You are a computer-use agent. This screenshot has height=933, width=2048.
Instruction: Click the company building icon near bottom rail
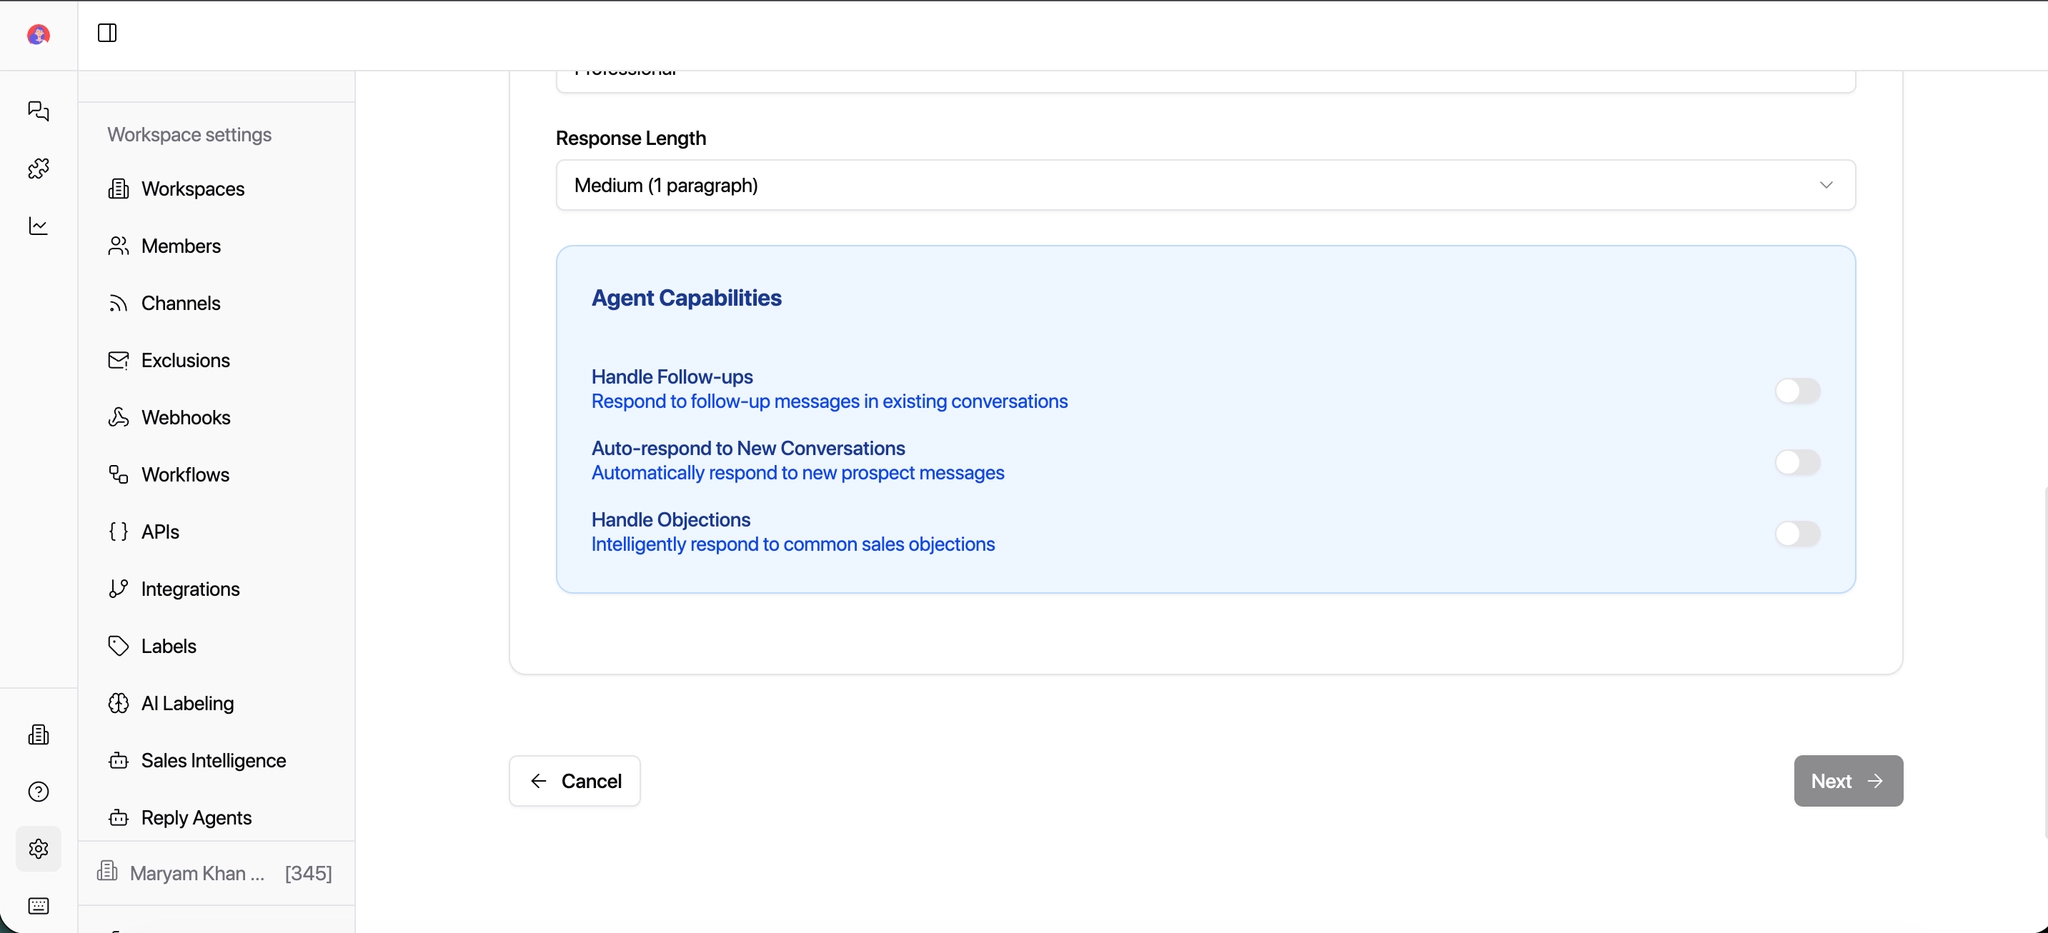[x=38, y=735]
